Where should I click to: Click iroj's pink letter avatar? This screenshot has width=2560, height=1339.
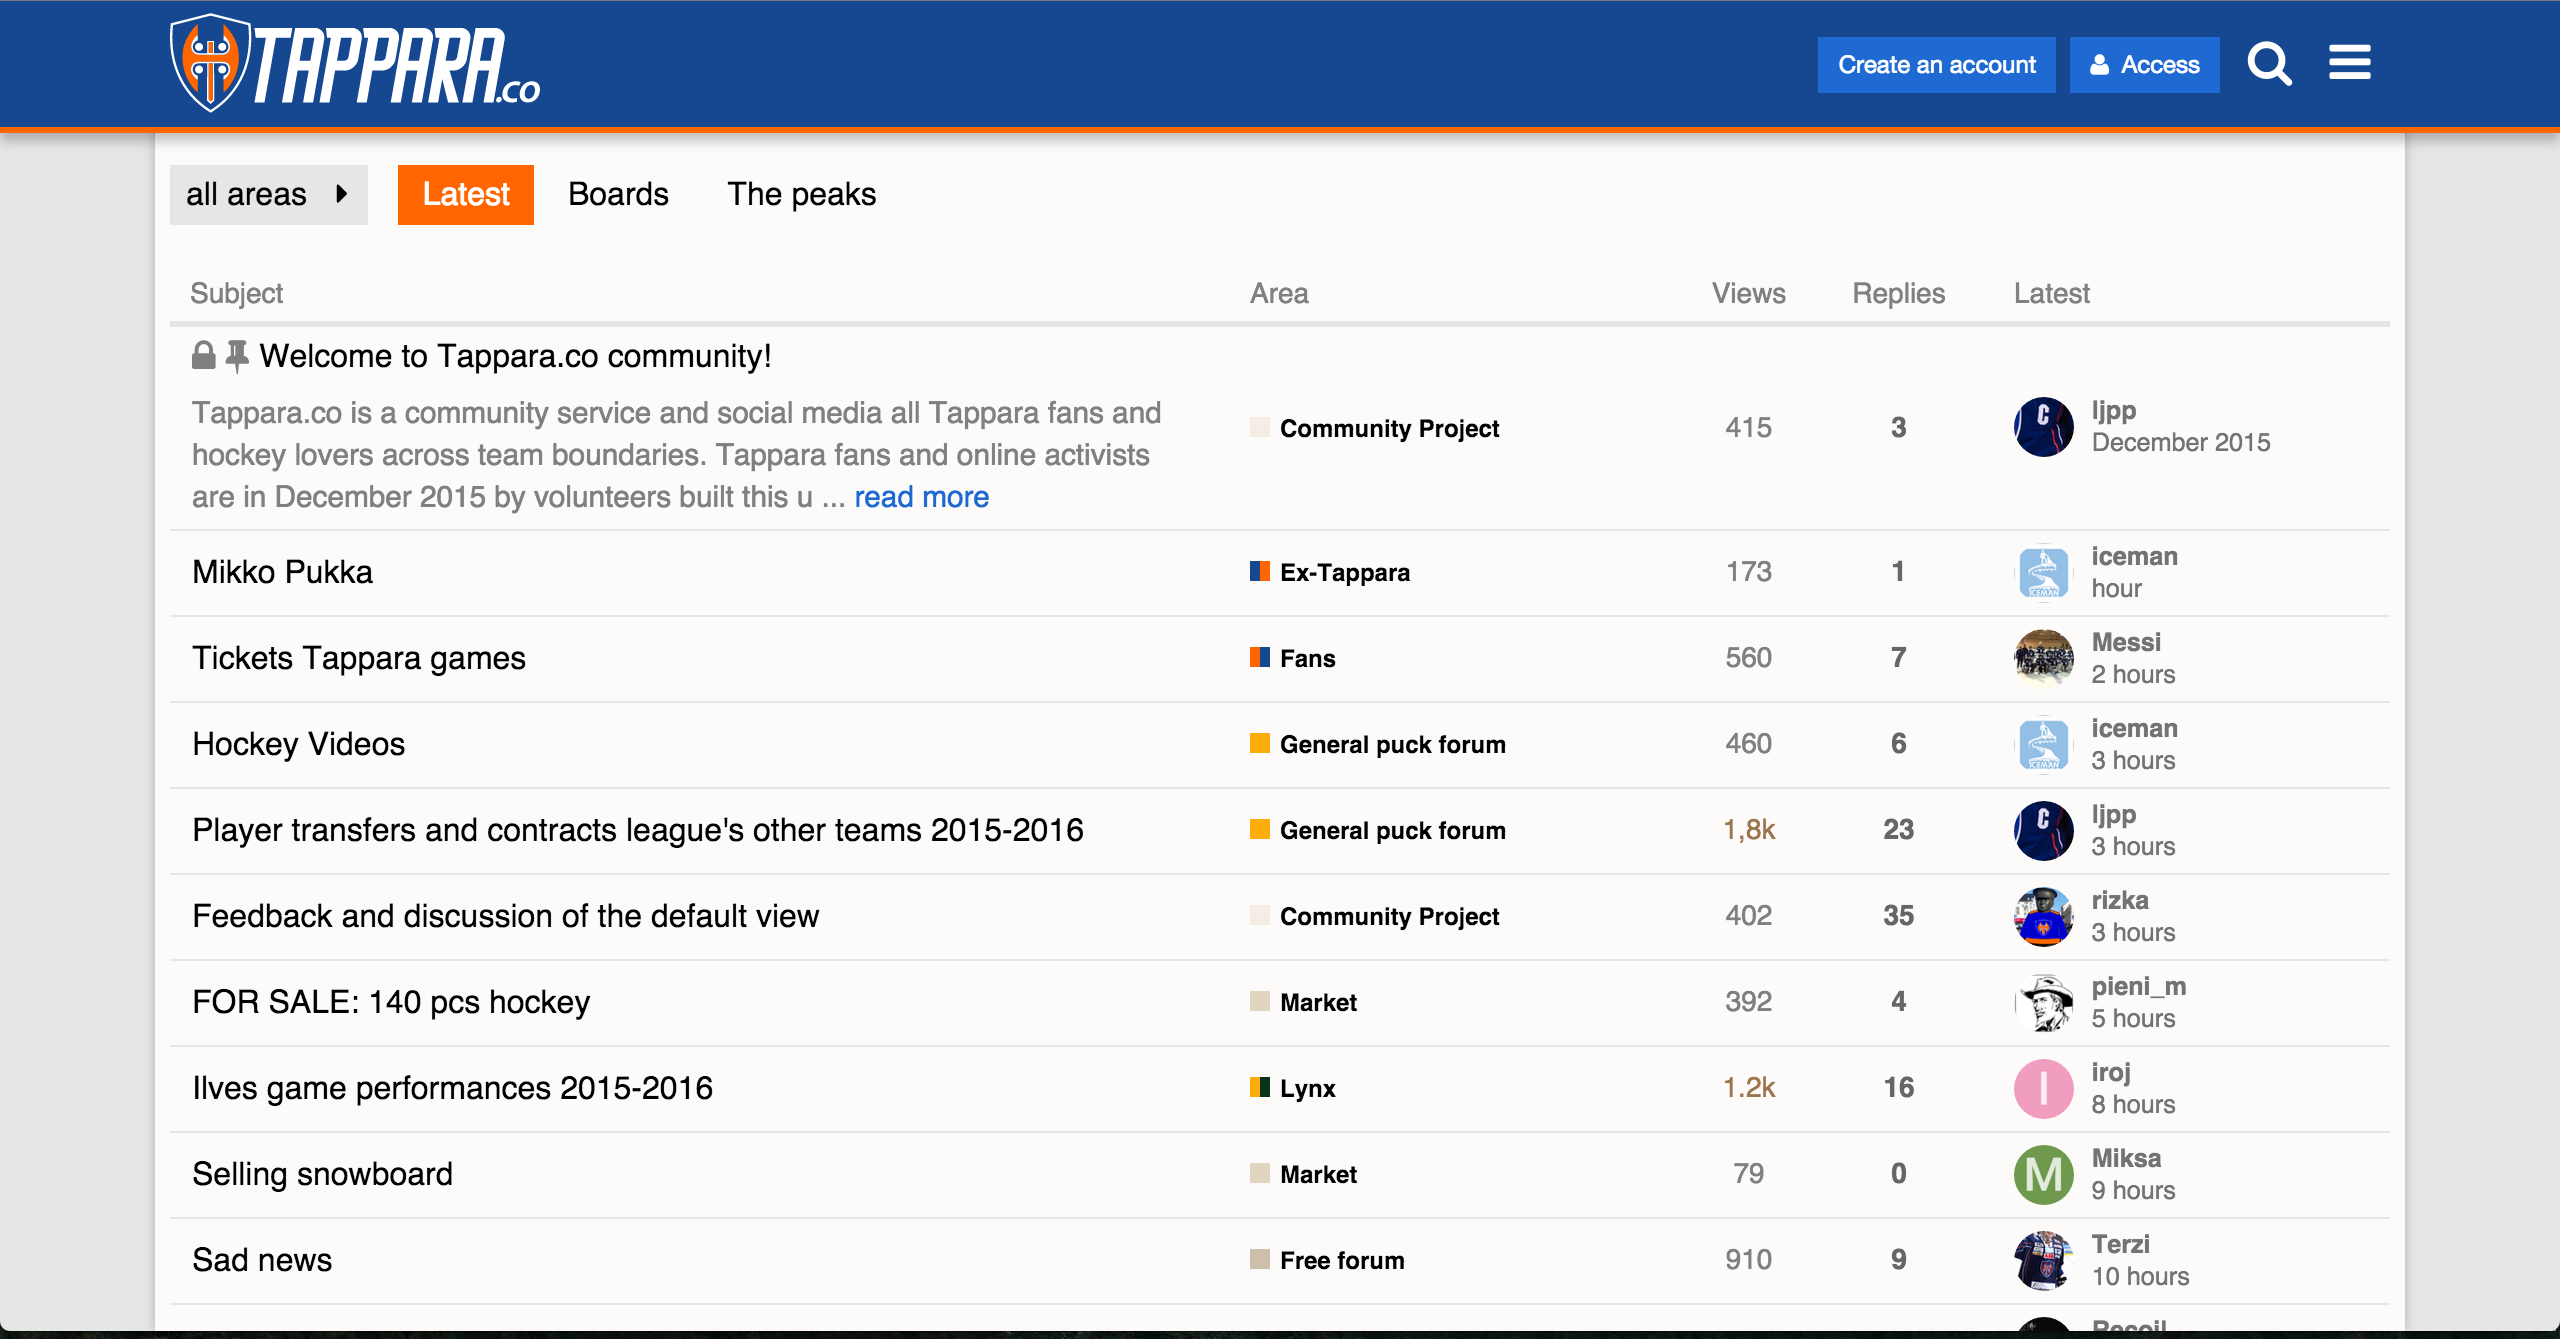[2043, 1088]
